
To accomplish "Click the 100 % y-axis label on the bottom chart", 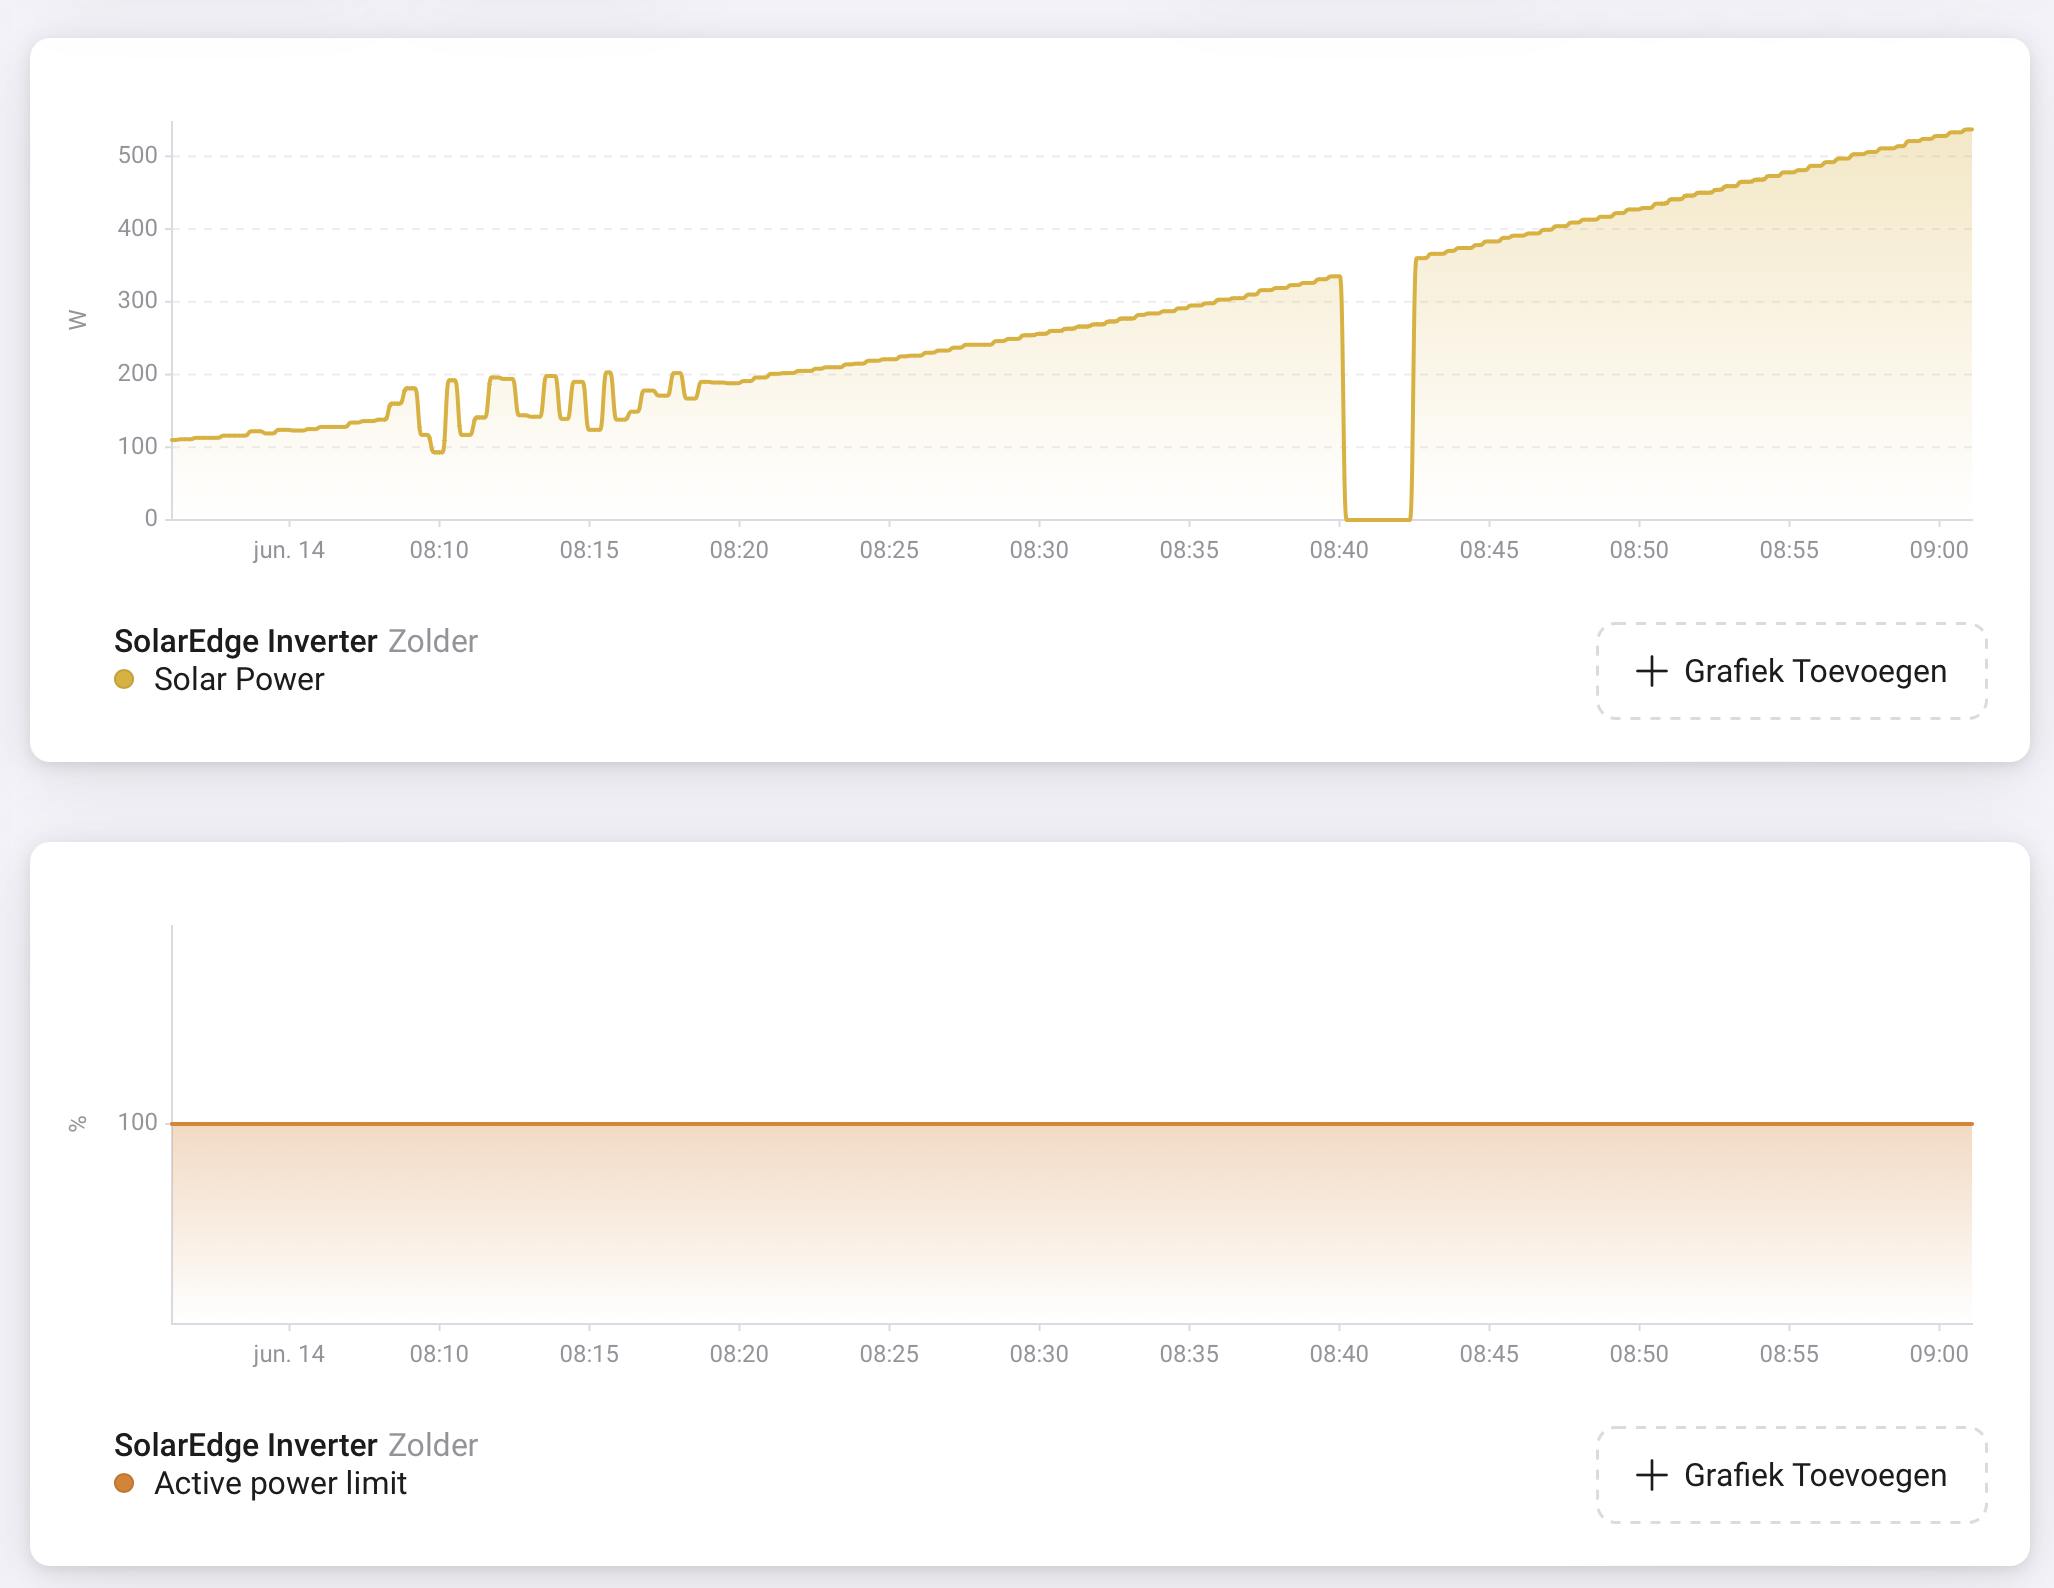I will point(138,1122).
